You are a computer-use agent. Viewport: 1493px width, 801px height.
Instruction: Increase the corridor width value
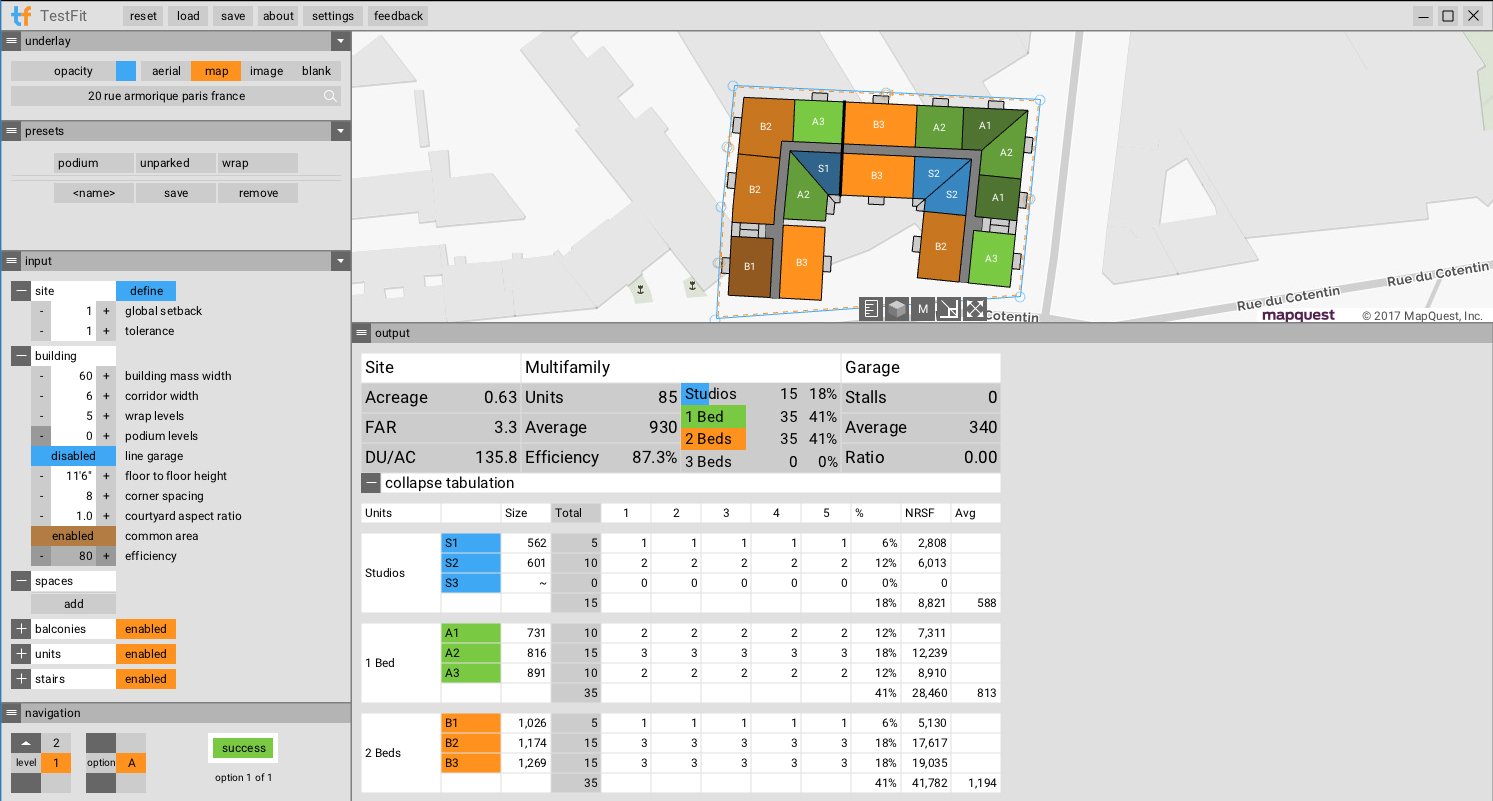coord(106,396)
